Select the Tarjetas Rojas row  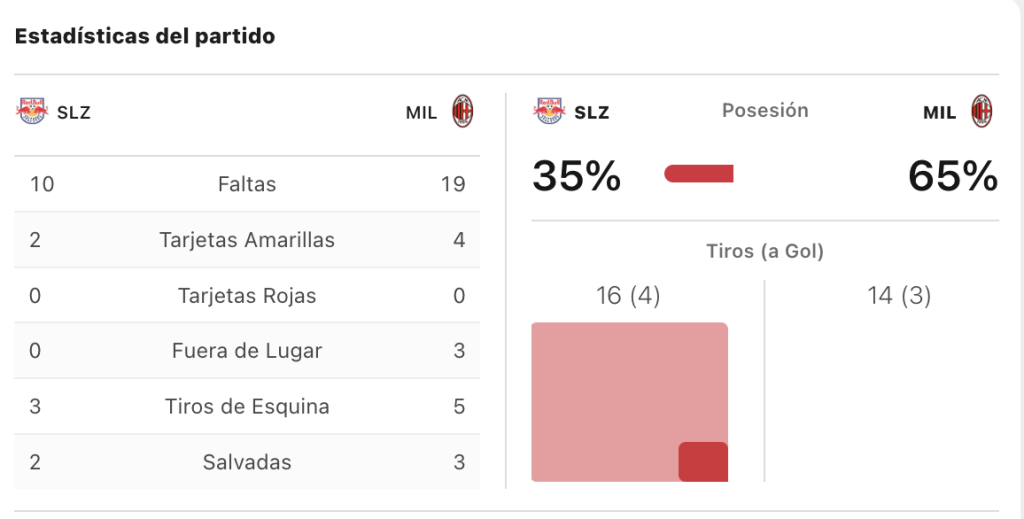247,295
